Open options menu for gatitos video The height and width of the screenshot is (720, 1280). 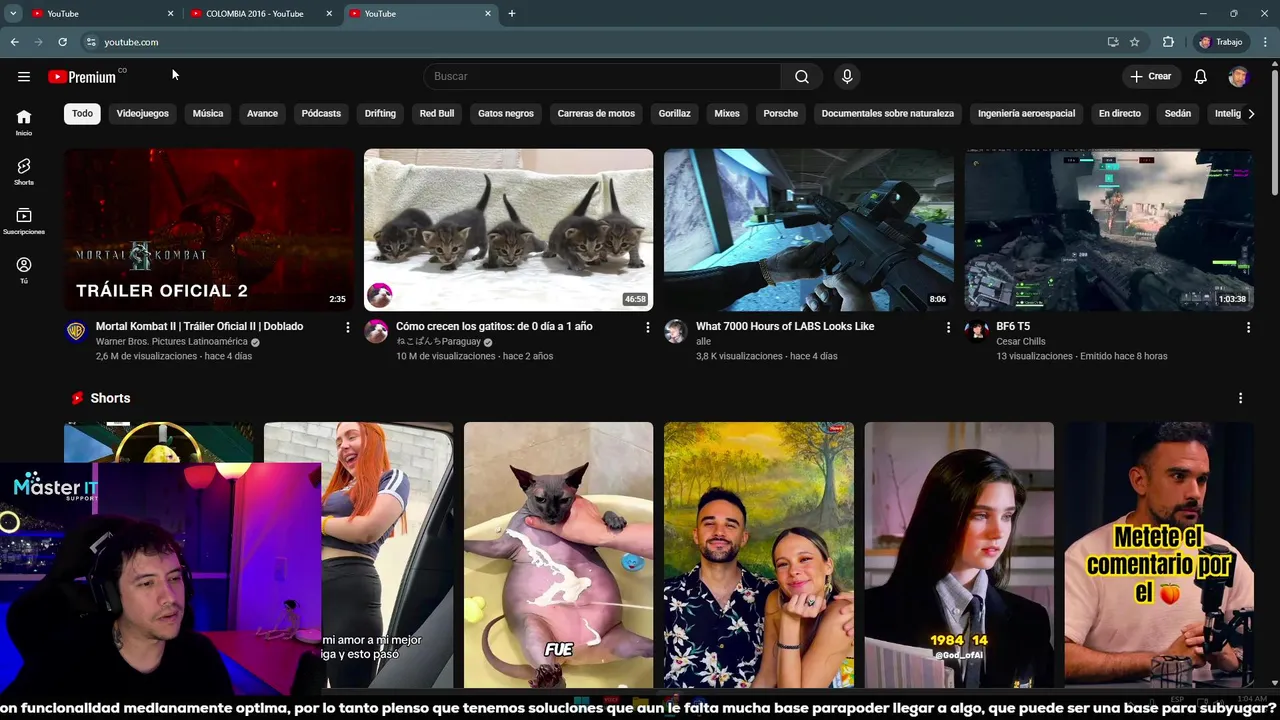(648, 327)
